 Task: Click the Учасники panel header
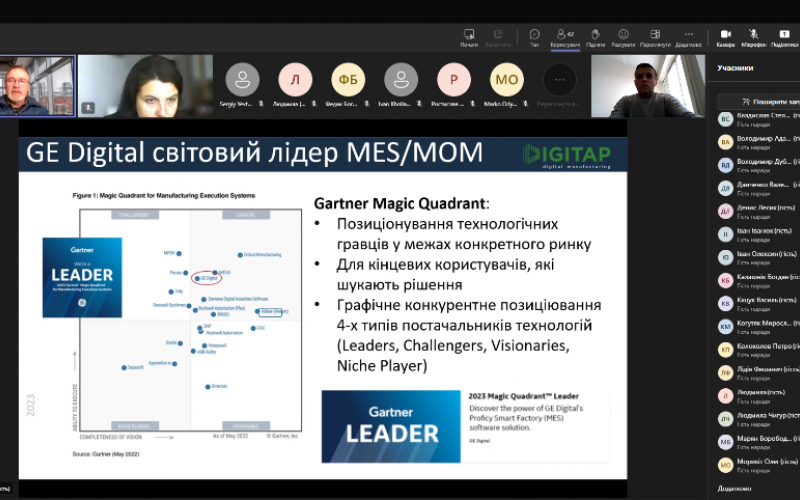click(x=735, y=68)
